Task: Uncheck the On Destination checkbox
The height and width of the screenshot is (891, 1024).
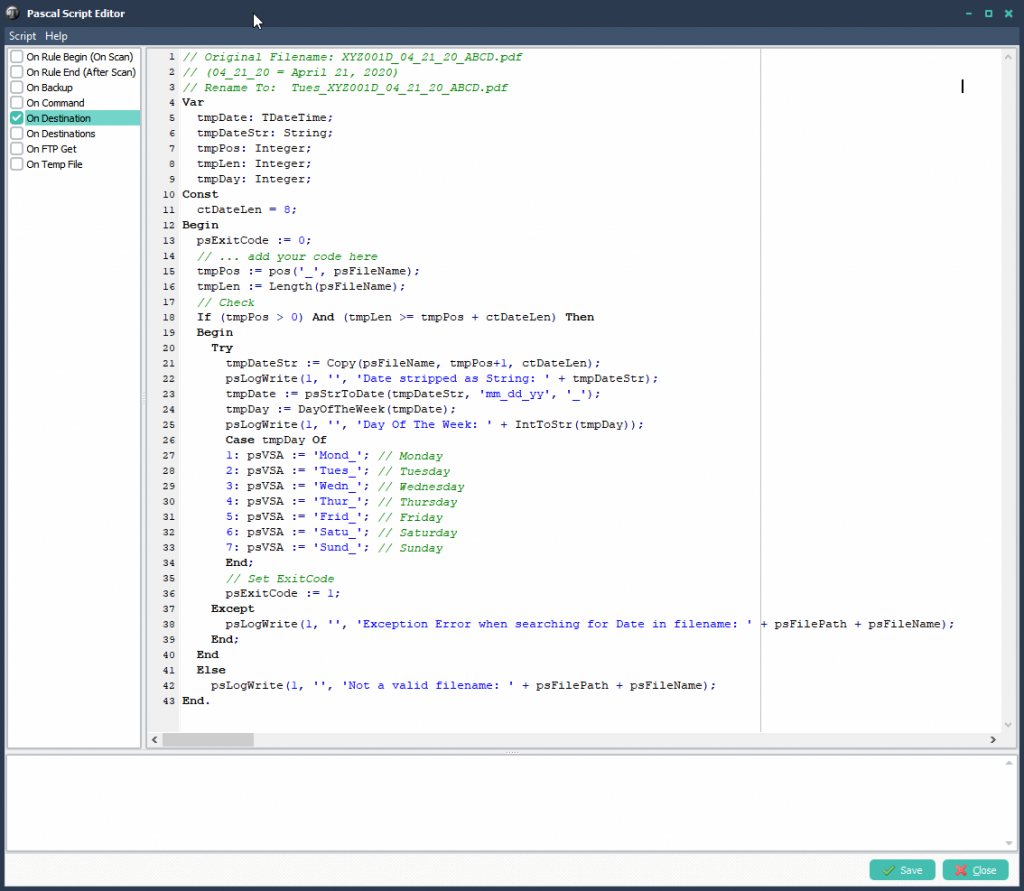Action: click(17, 118)
